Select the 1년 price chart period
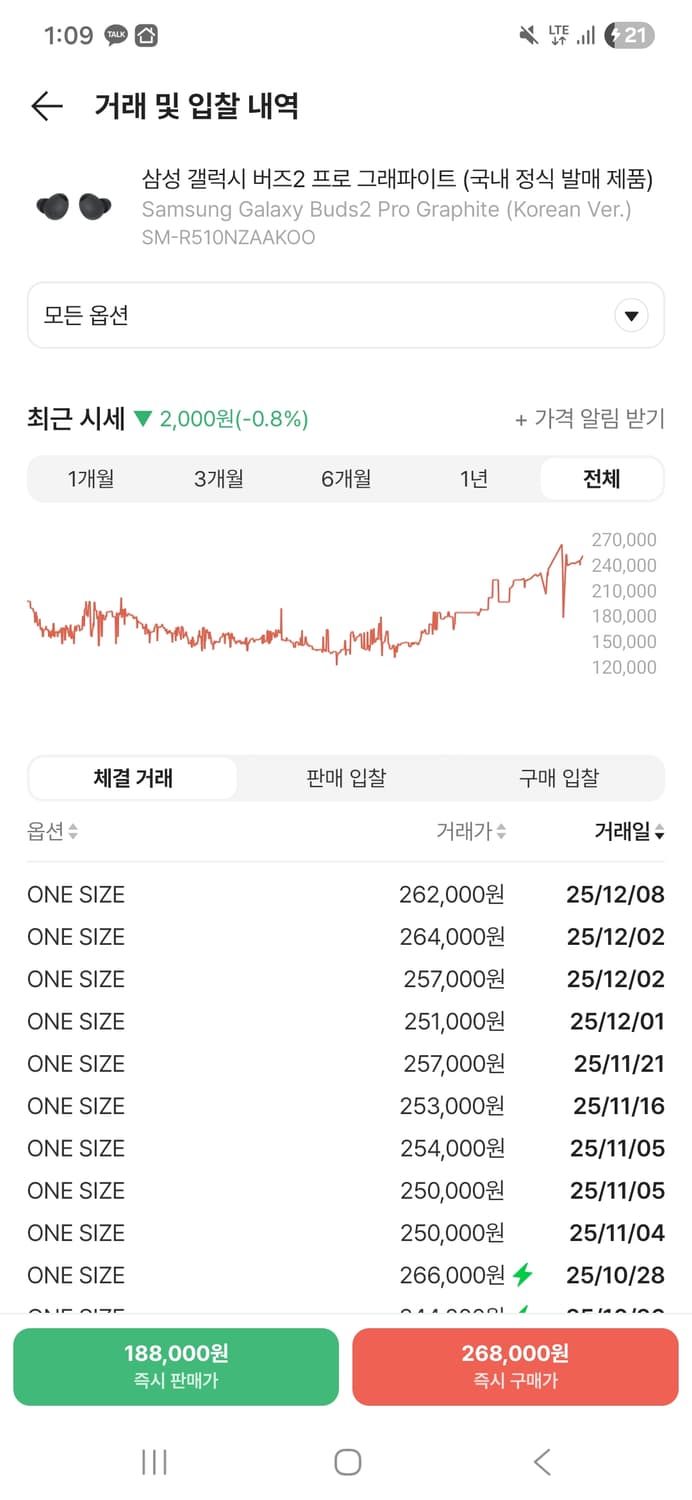Image resolution: width=692 pixels, height=1500 pixels. click(x=473, y=478)
